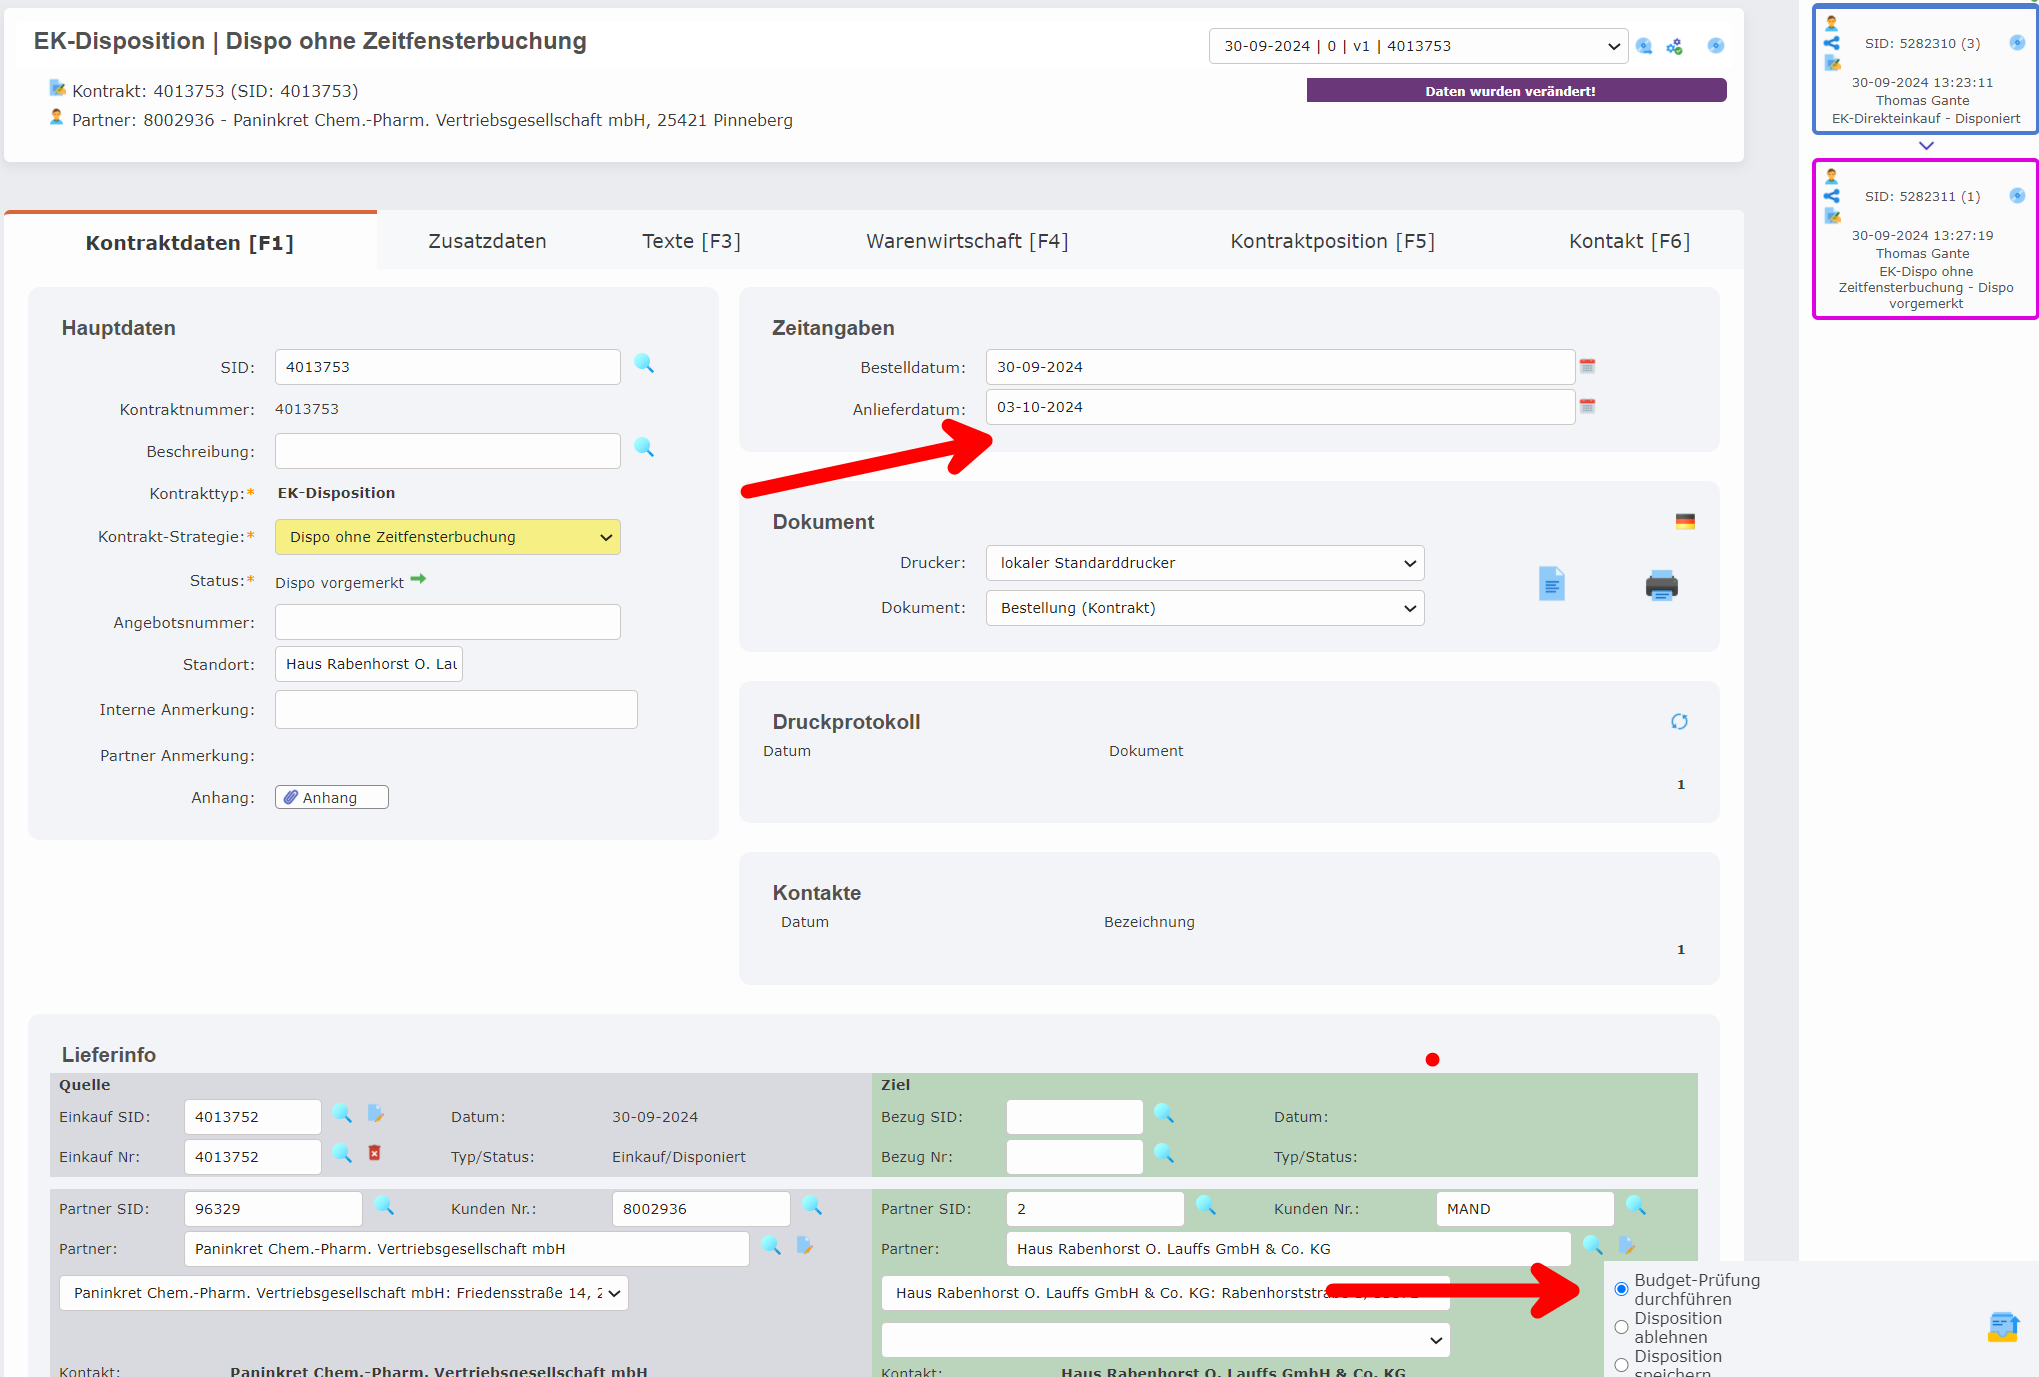
Task: Open the Kontrakt-Strategie dropdown
Action: click(447, 537)
